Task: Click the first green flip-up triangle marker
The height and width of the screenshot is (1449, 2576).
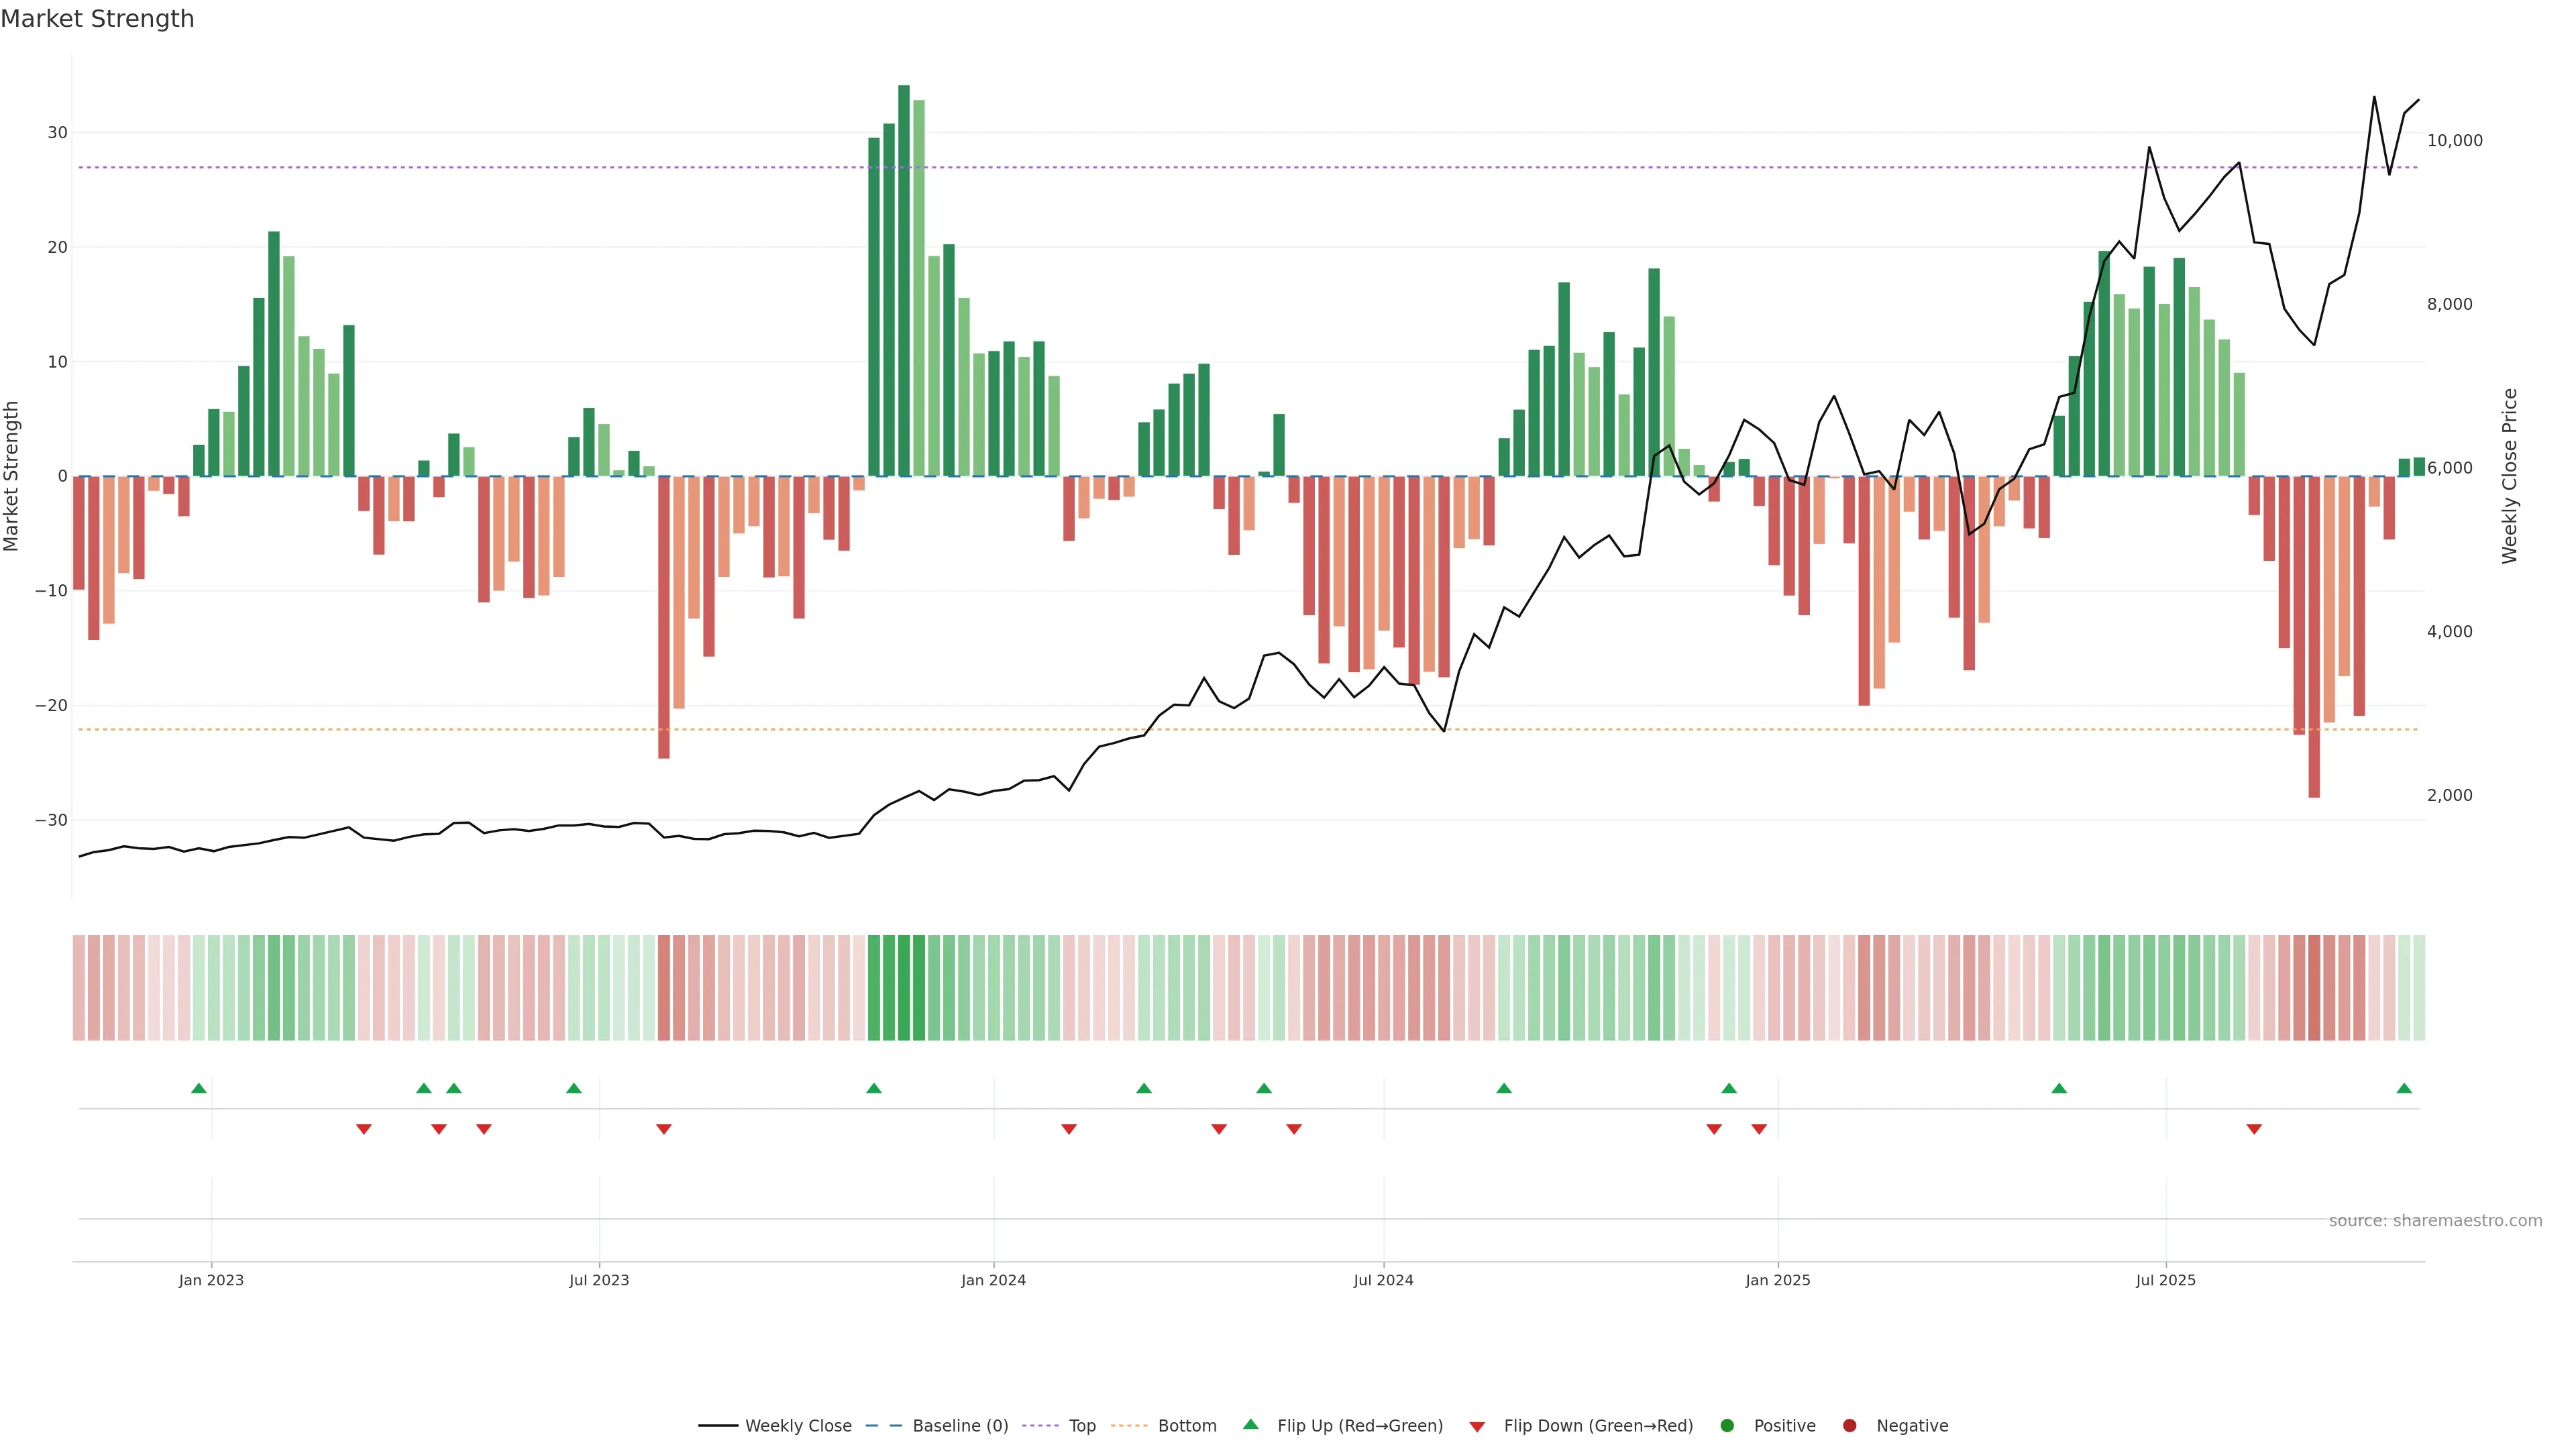Action: 199,1088
